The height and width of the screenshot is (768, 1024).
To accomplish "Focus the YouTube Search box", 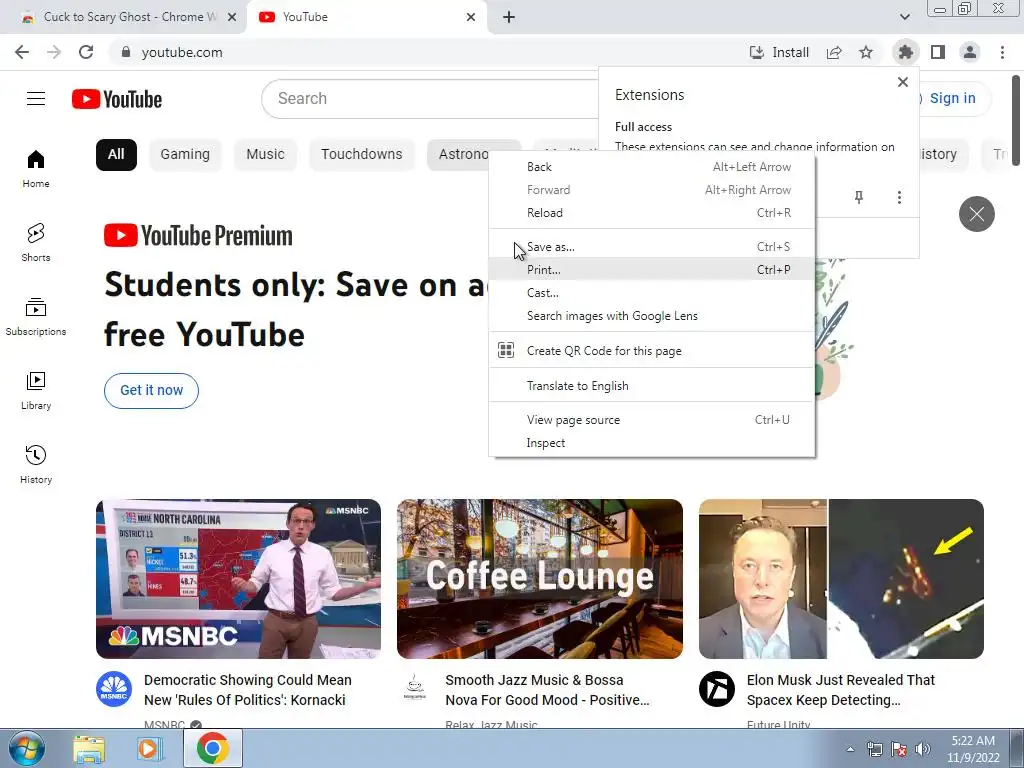I will [x=431, y=99].
